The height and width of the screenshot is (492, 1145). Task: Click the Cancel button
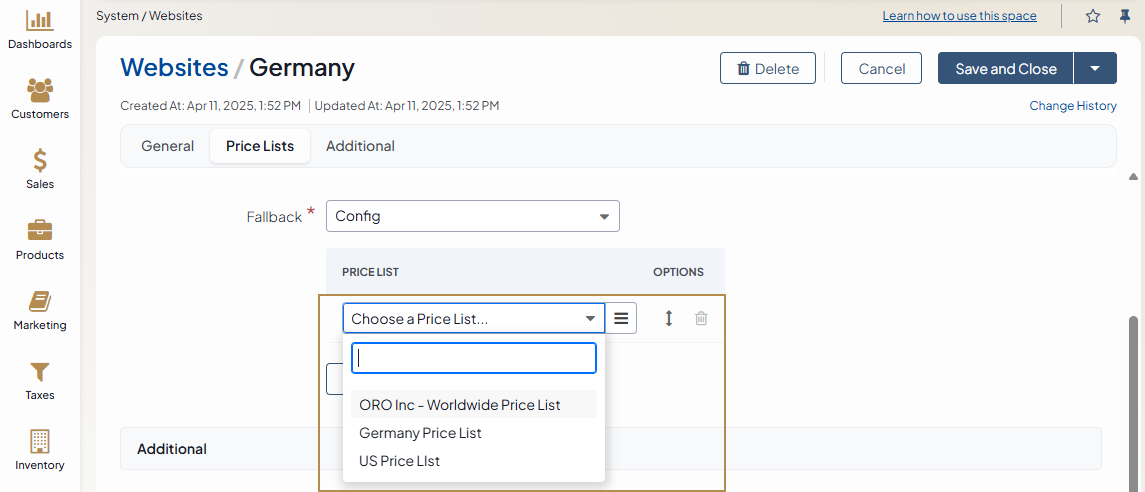(x=881, y=69)
